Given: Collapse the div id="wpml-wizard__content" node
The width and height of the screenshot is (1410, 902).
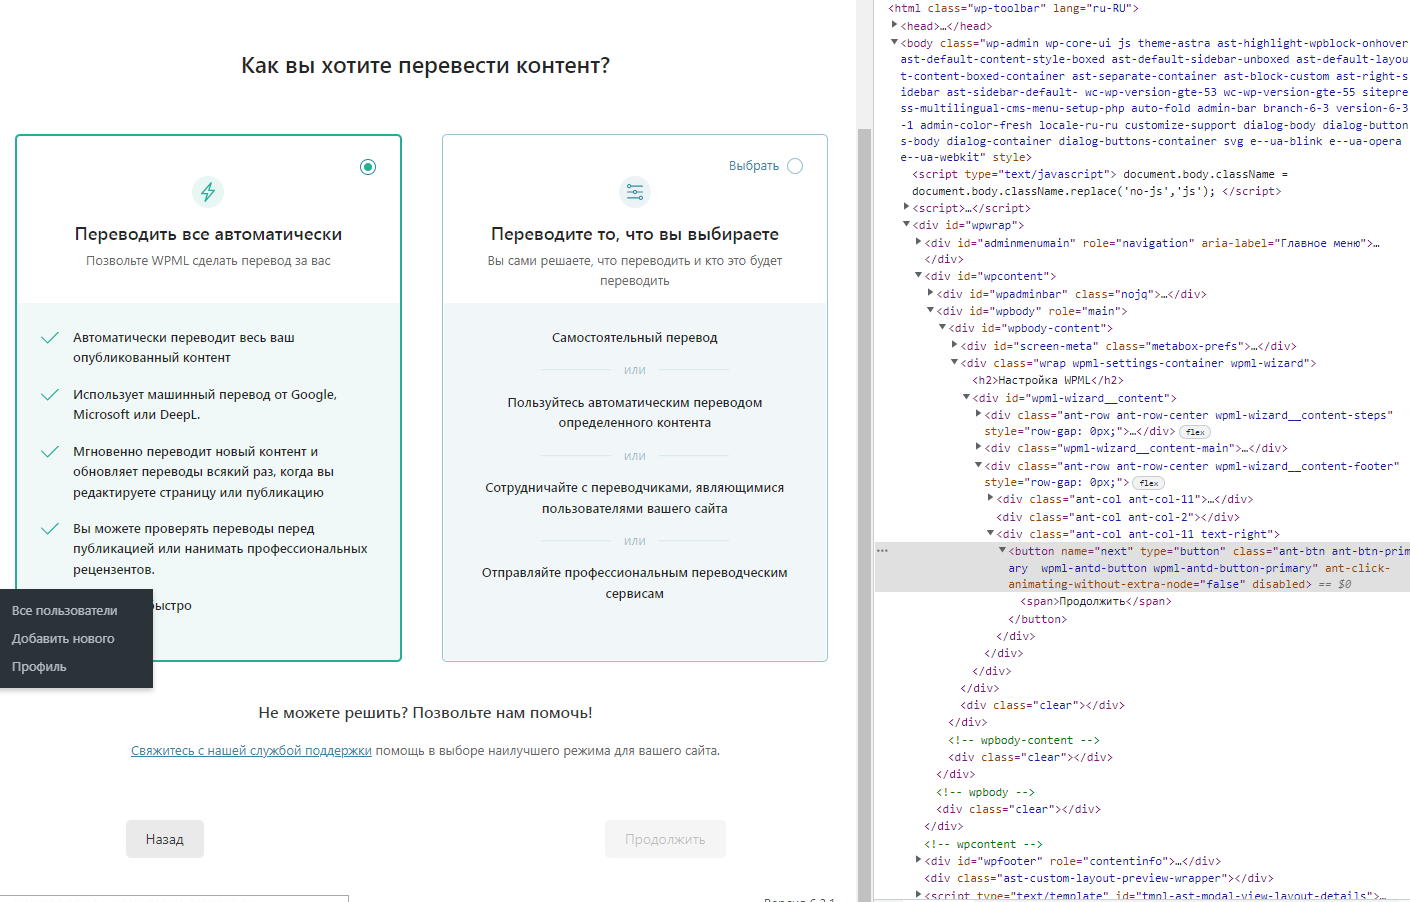Looking at the screenshot, I should (966, 397).
